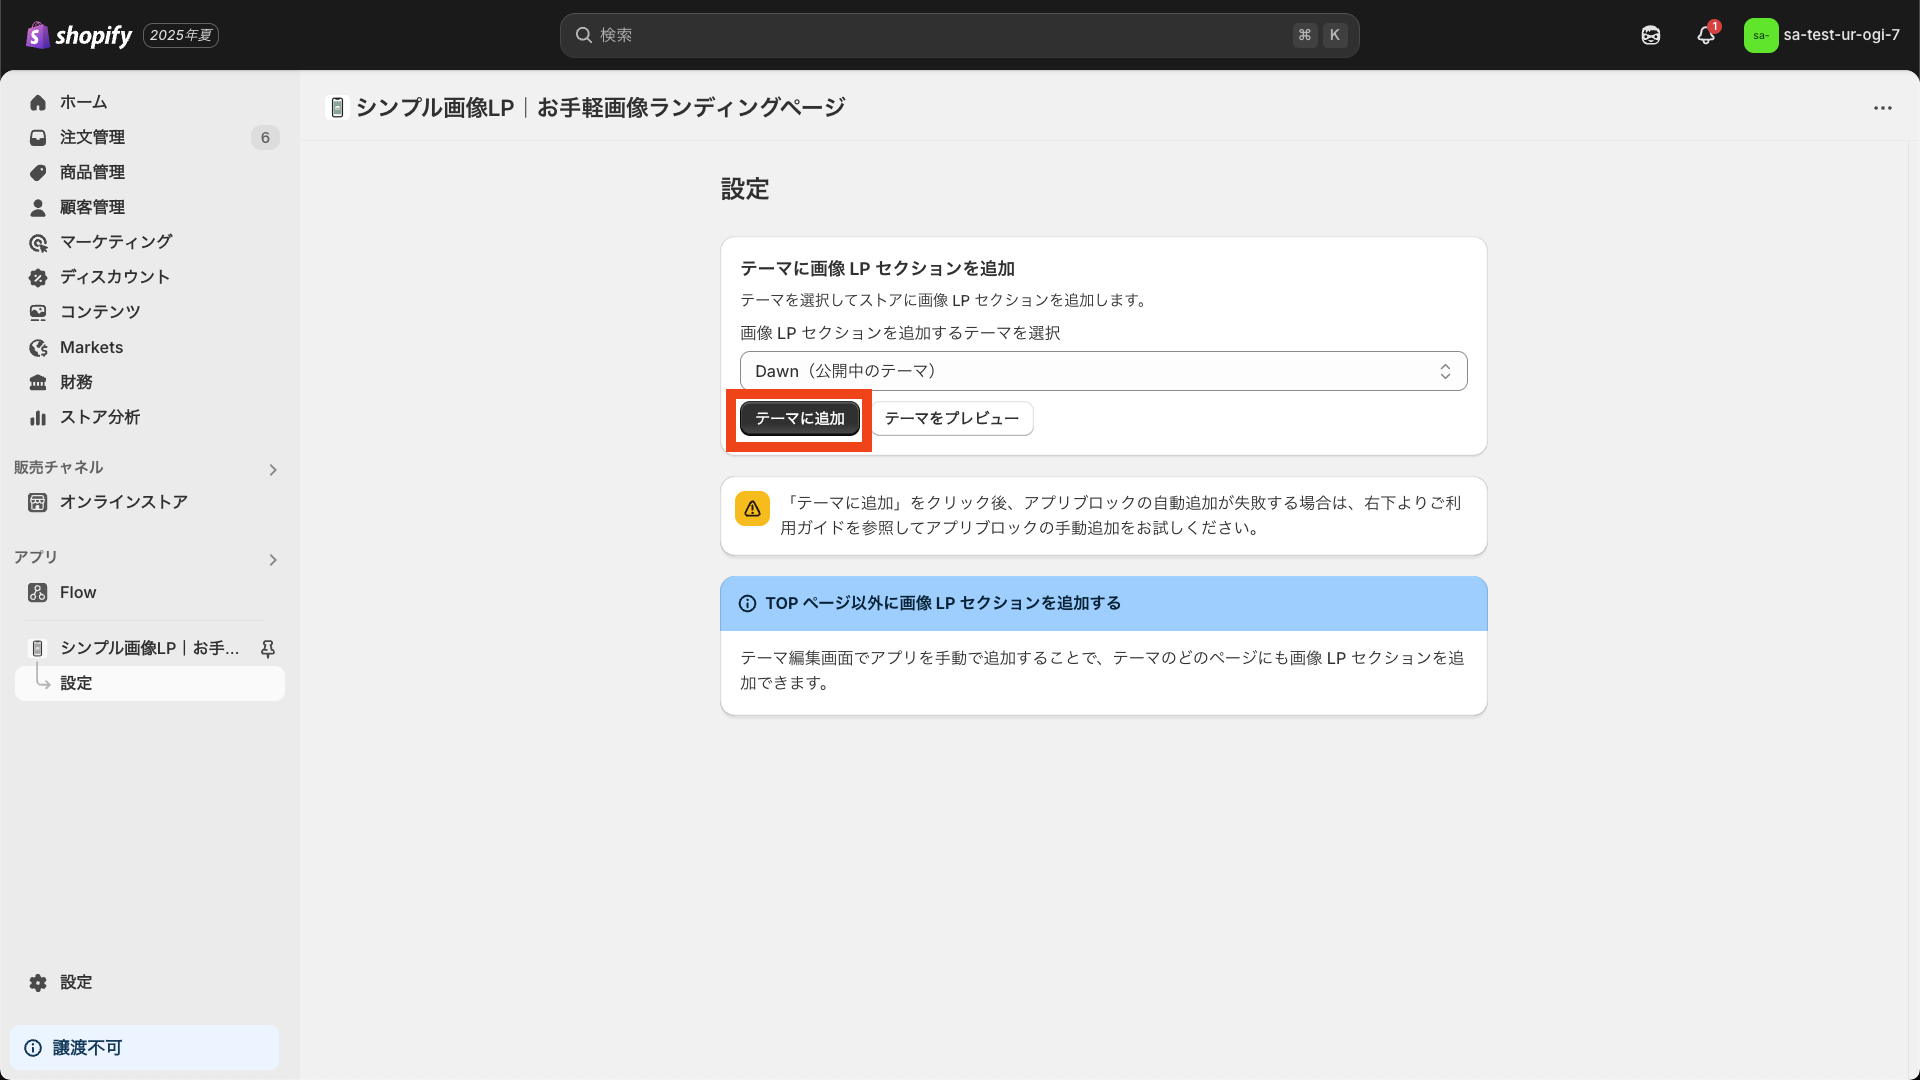Open the more-options menu next to the page title
Image resolution: width=1920 pixels, height=1080 pixels.
click(x=1884, y=107)
